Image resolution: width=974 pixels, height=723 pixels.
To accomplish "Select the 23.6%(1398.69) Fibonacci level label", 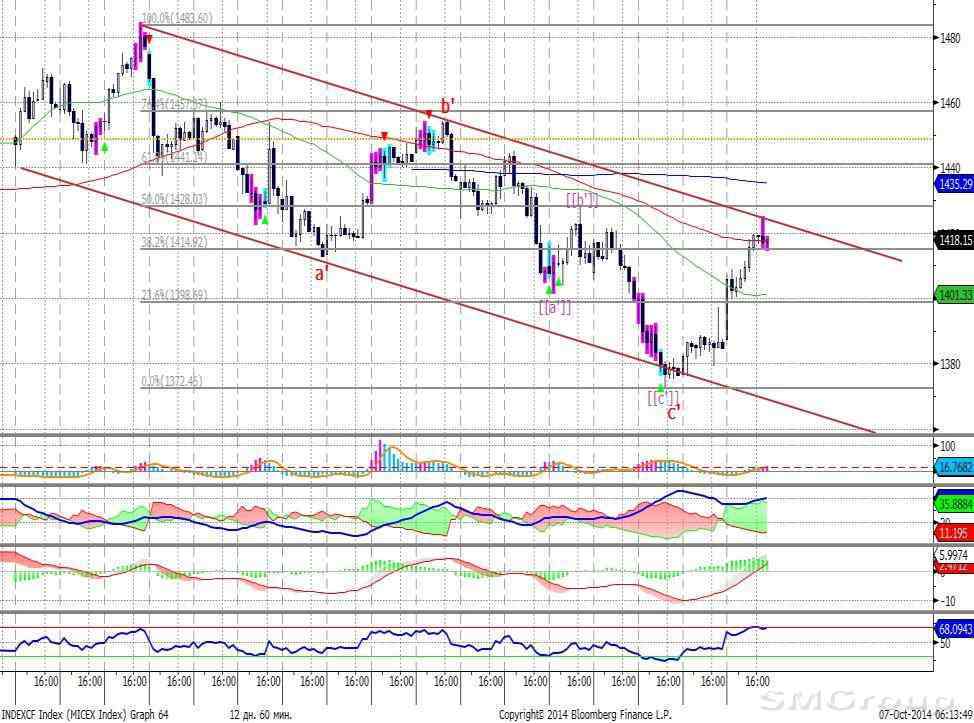I will pos(173,295).
